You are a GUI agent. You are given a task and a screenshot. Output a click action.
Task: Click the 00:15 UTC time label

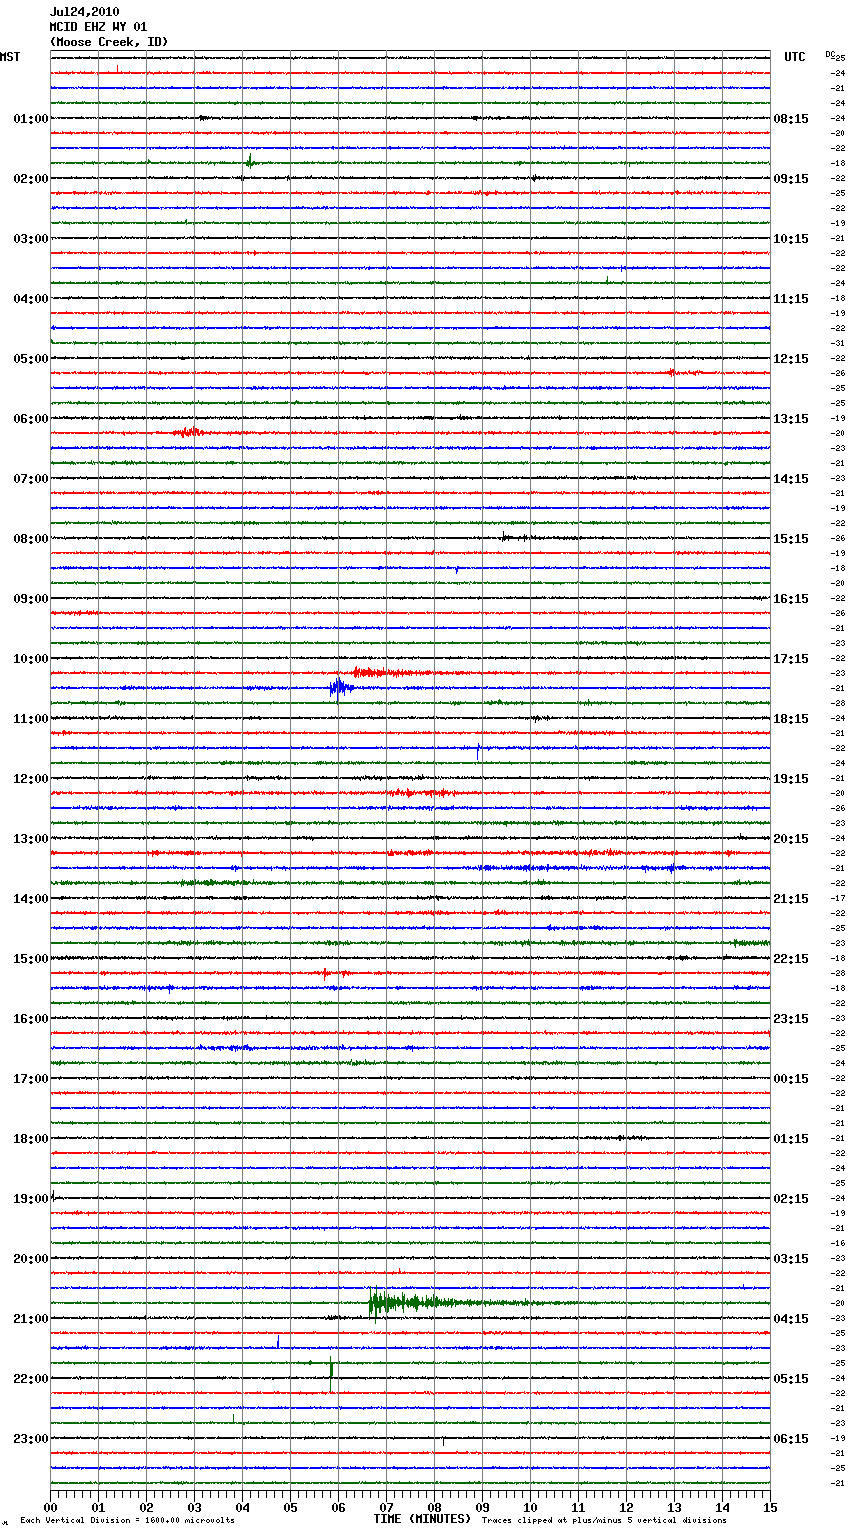click(791, 1079)
